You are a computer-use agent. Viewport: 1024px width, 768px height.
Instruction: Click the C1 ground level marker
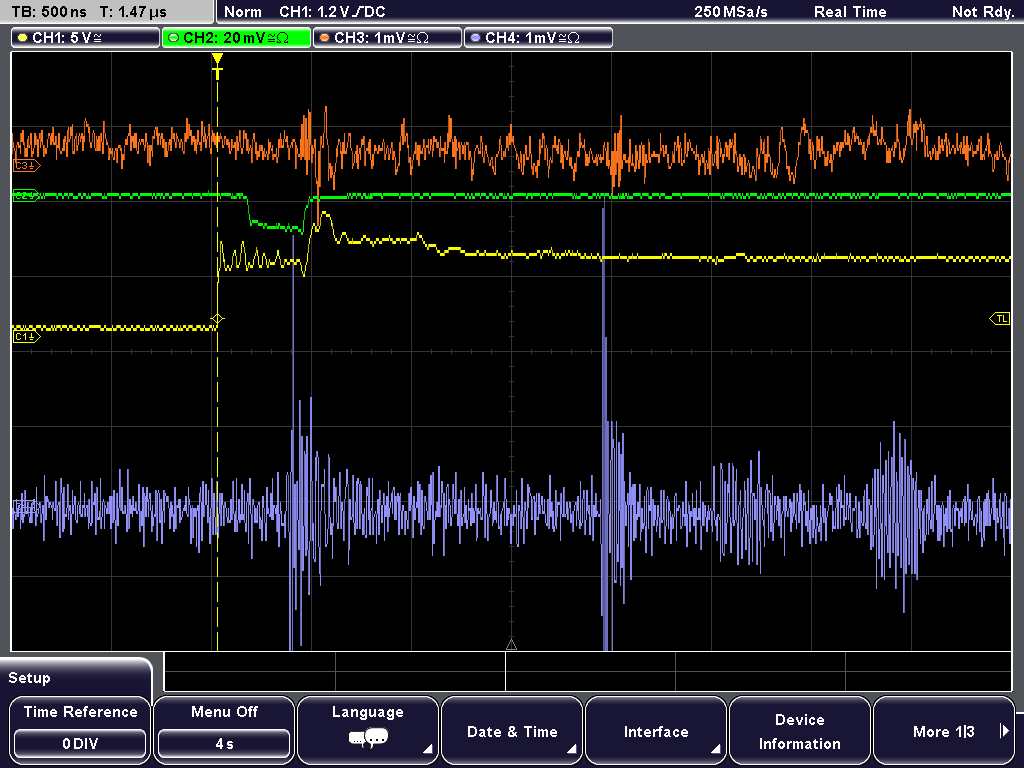click(26, 337)
